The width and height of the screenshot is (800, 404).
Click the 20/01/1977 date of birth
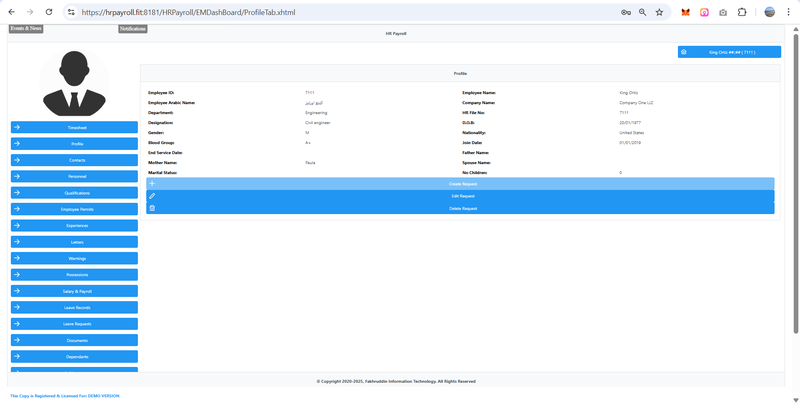(630, 123)
